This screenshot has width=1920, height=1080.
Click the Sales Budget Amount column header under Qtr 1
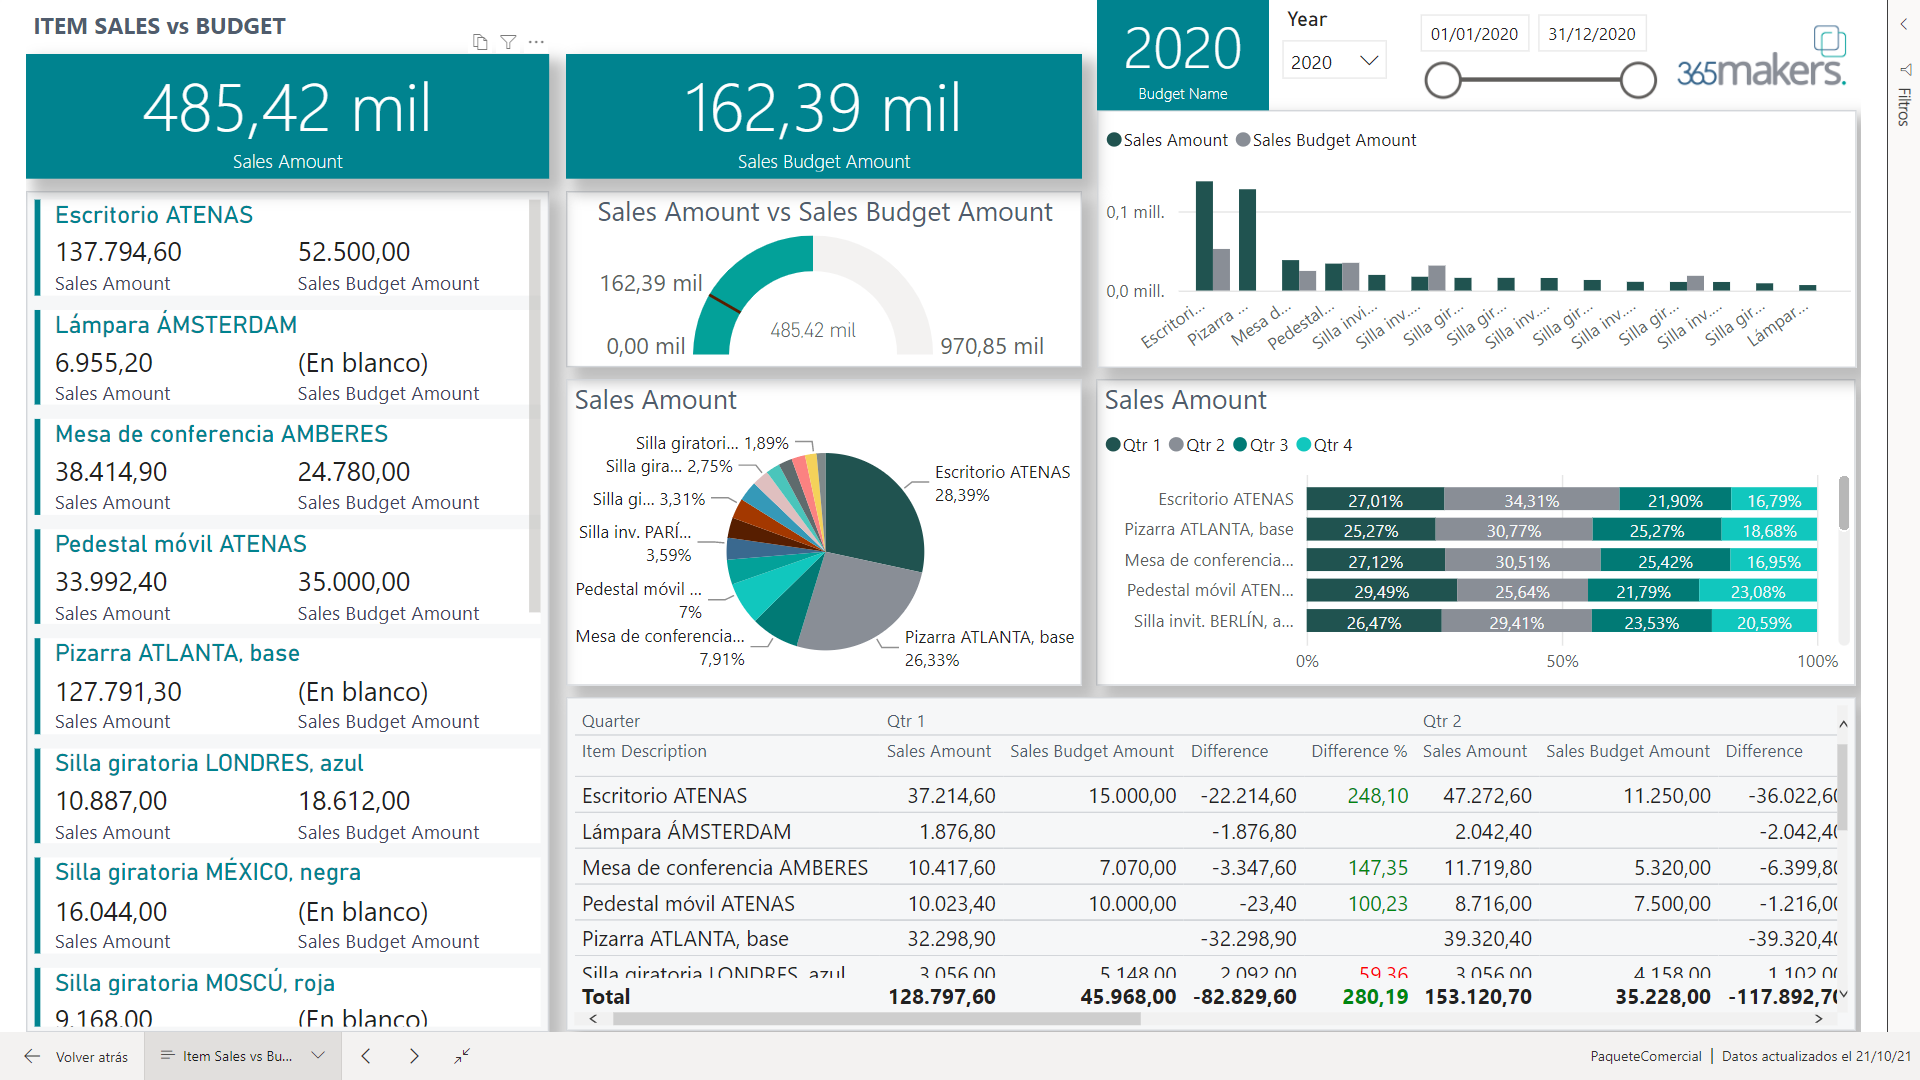1091,751
